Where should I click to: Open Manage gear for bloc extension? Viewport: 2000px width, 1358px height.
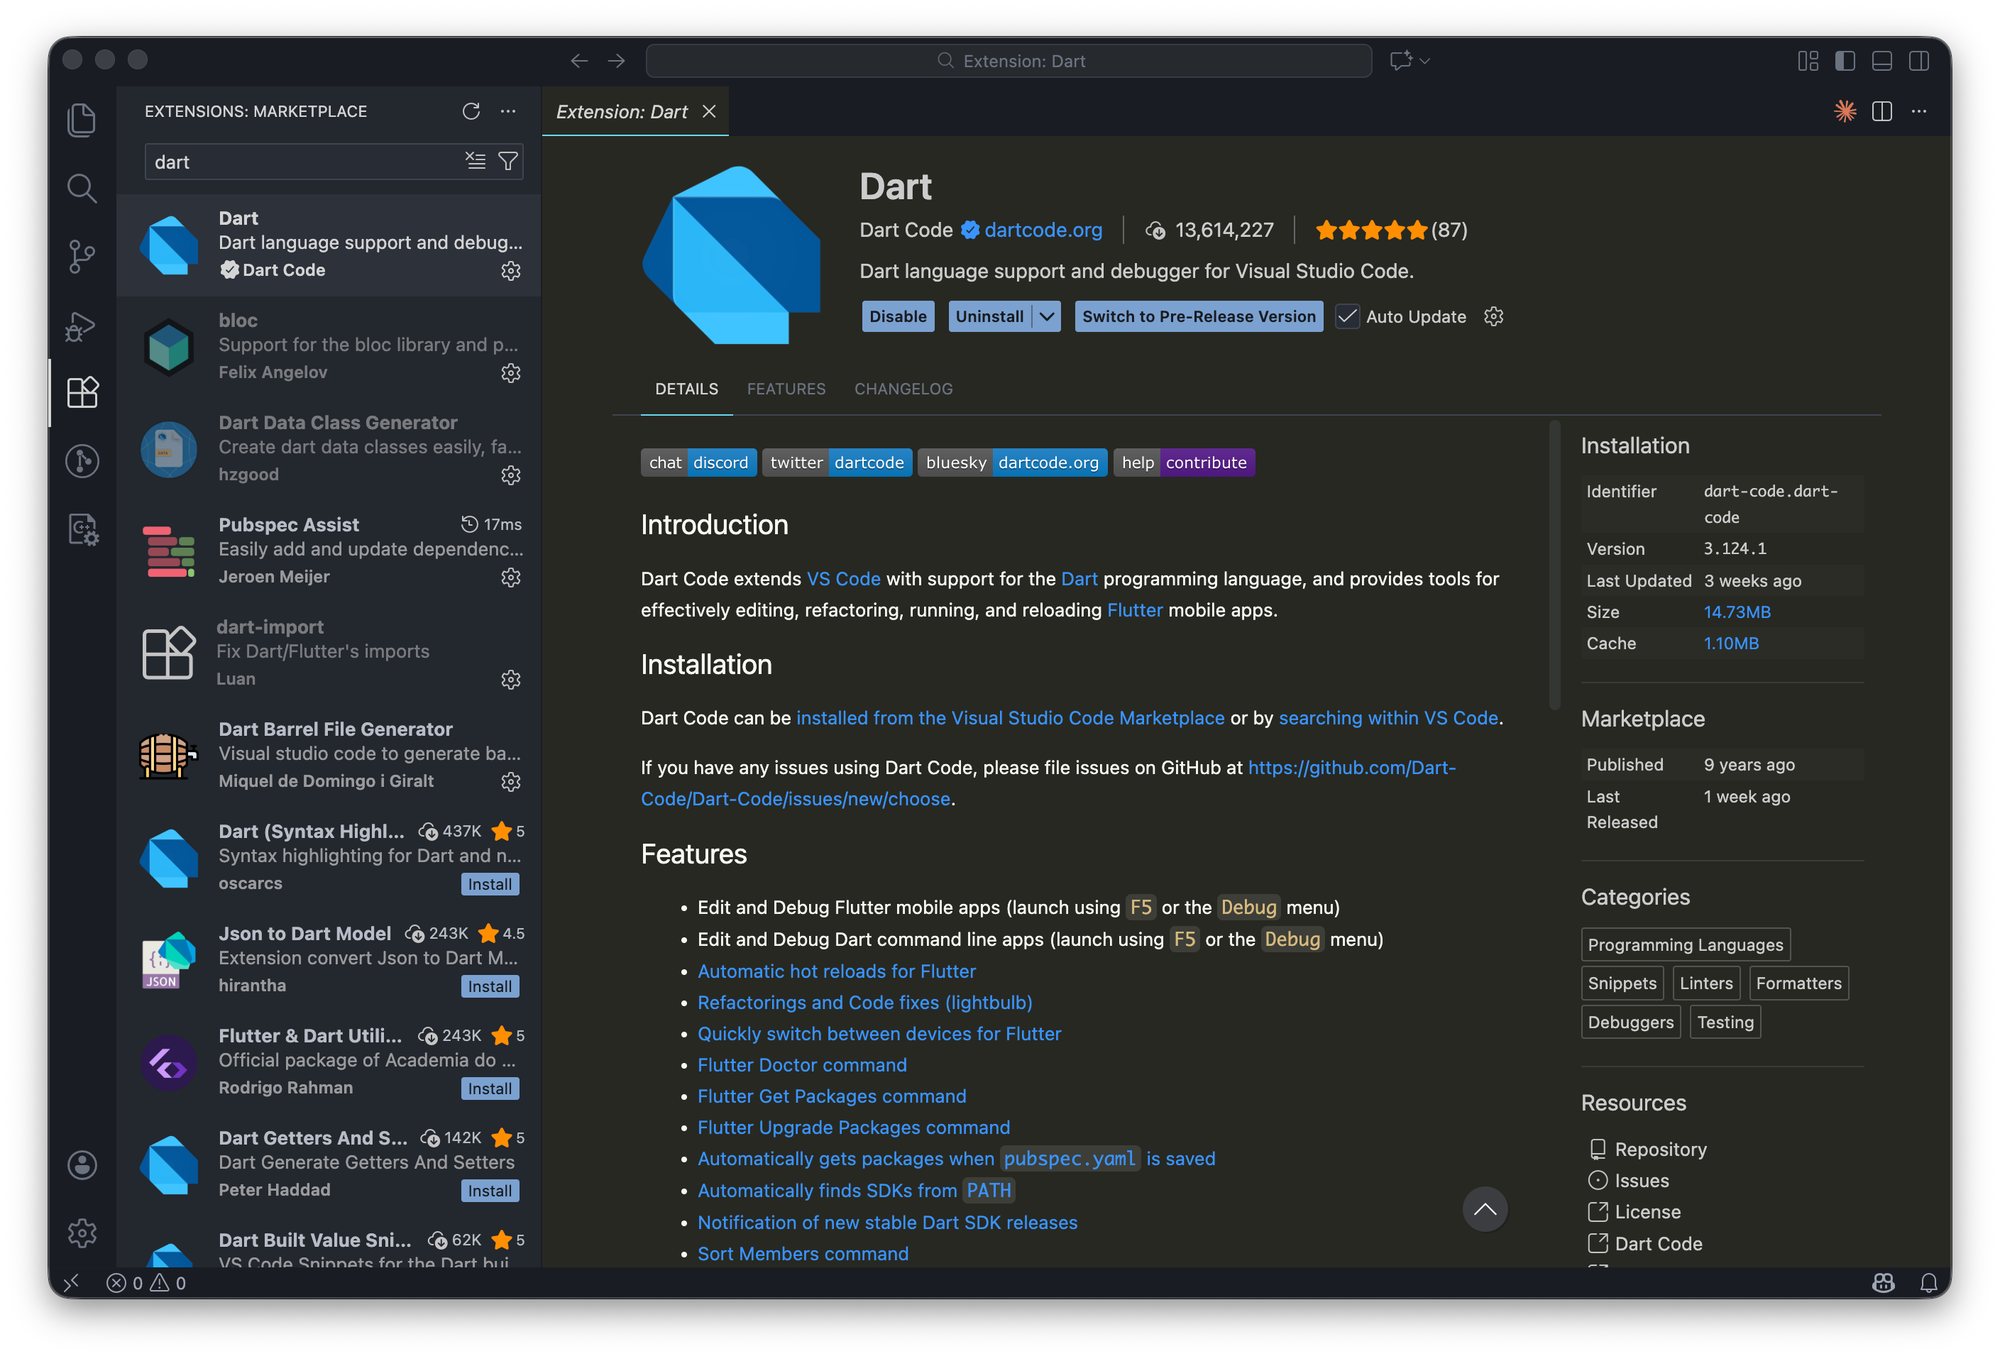[x=511, y=373]
